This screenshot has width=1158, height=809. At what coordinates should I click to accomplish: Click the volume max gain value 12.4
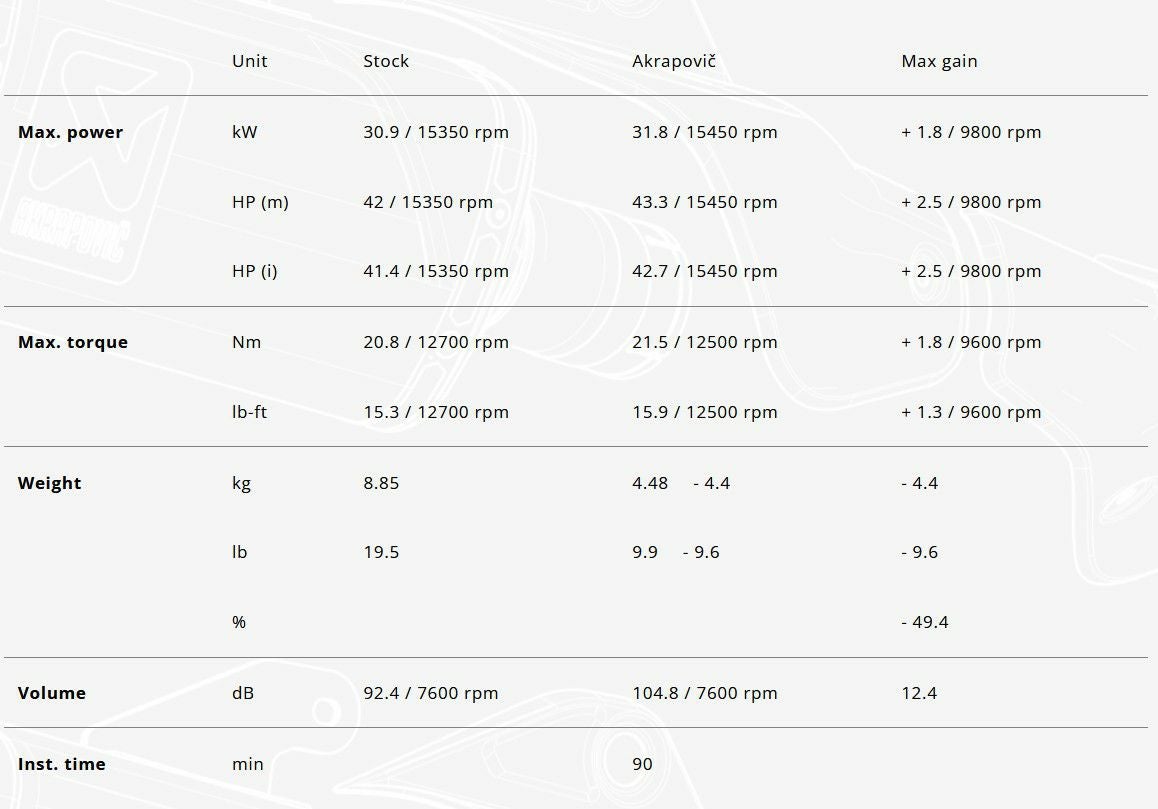tap(919, 693)
